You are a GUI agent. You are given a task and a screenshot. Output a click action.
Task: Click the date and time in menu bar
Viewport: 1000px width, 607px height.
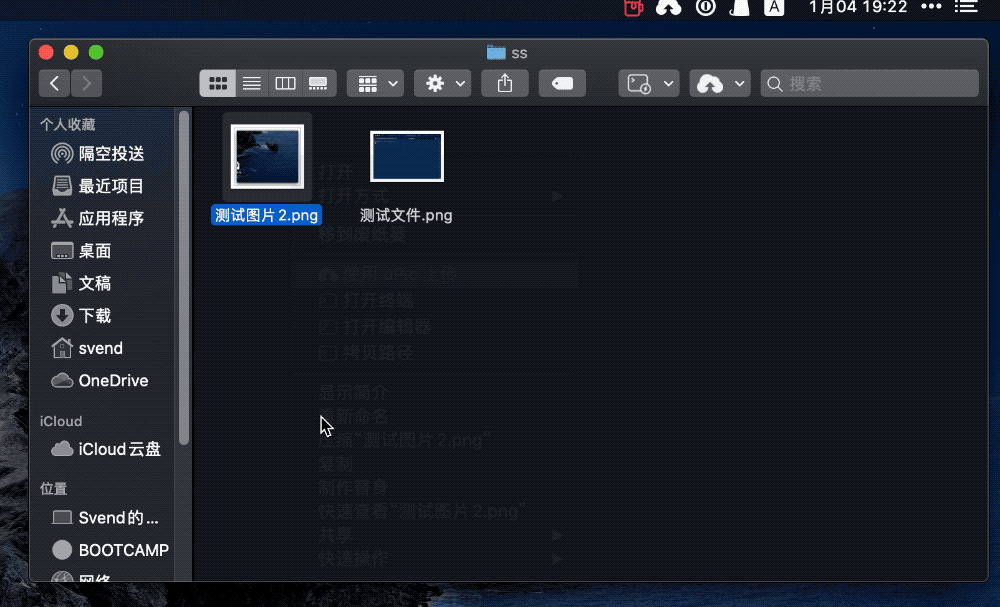pyautogui.click(x=858, y=8)
